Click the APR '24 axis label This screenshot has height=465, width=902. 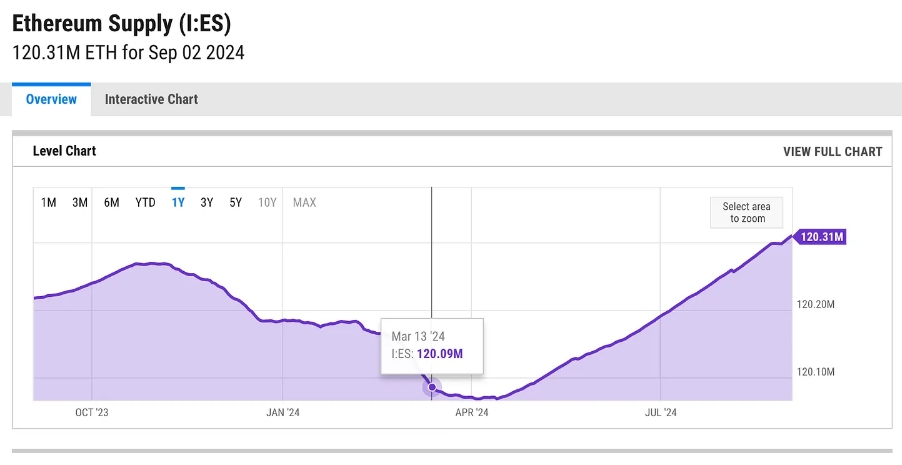472,413
